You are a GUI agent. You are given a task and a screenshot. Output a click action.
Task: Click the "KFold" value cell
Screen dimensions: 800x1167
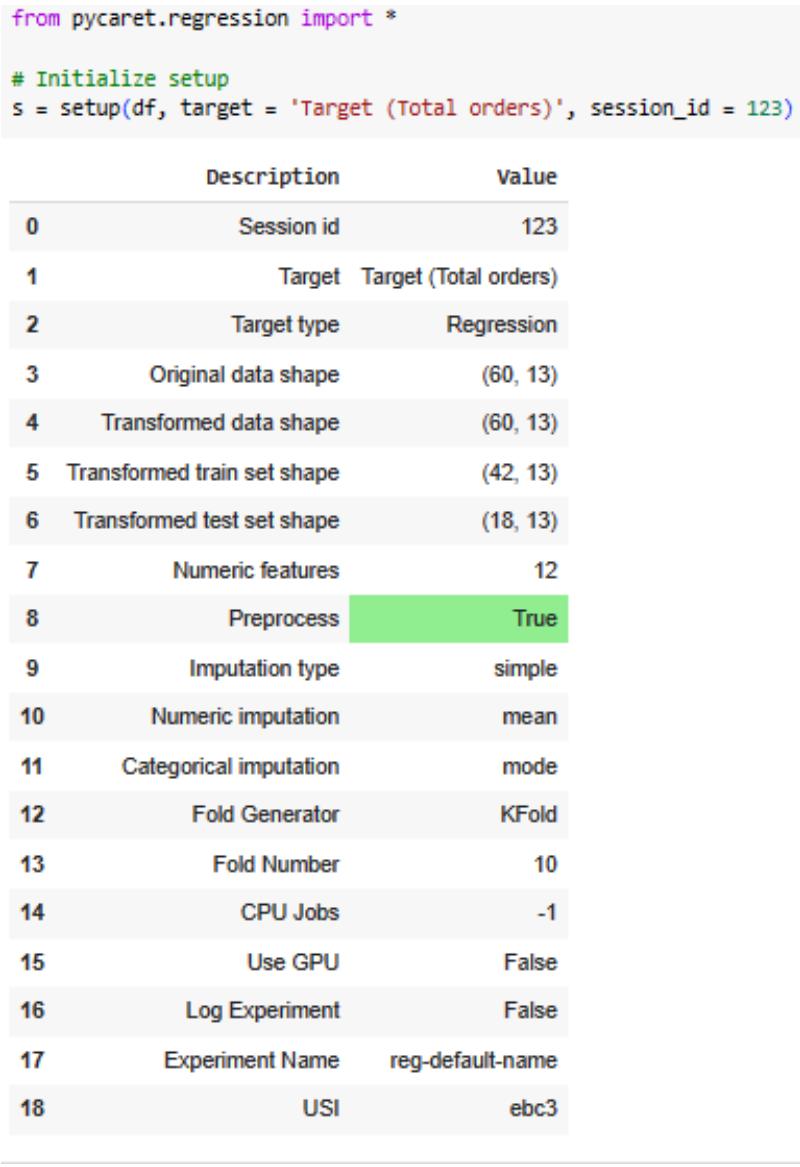click(529, 815)
